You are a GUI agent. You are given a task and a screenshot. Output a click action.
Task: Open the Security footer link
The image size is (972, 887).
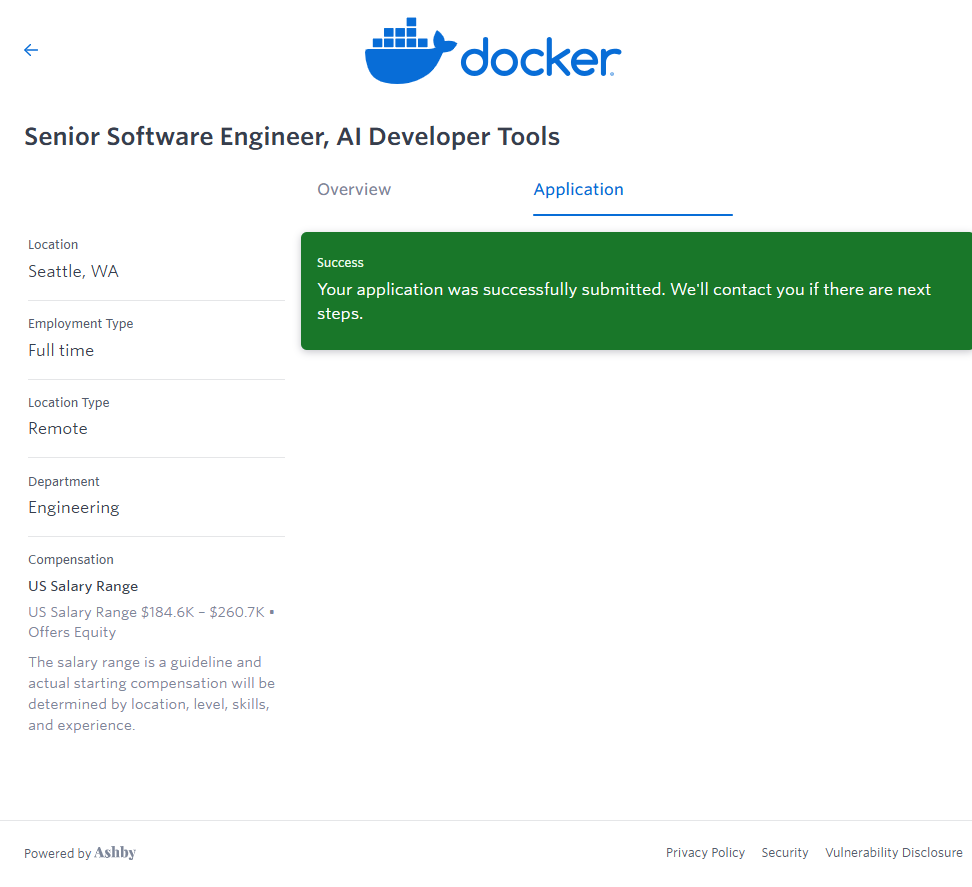tap(784, 853)
